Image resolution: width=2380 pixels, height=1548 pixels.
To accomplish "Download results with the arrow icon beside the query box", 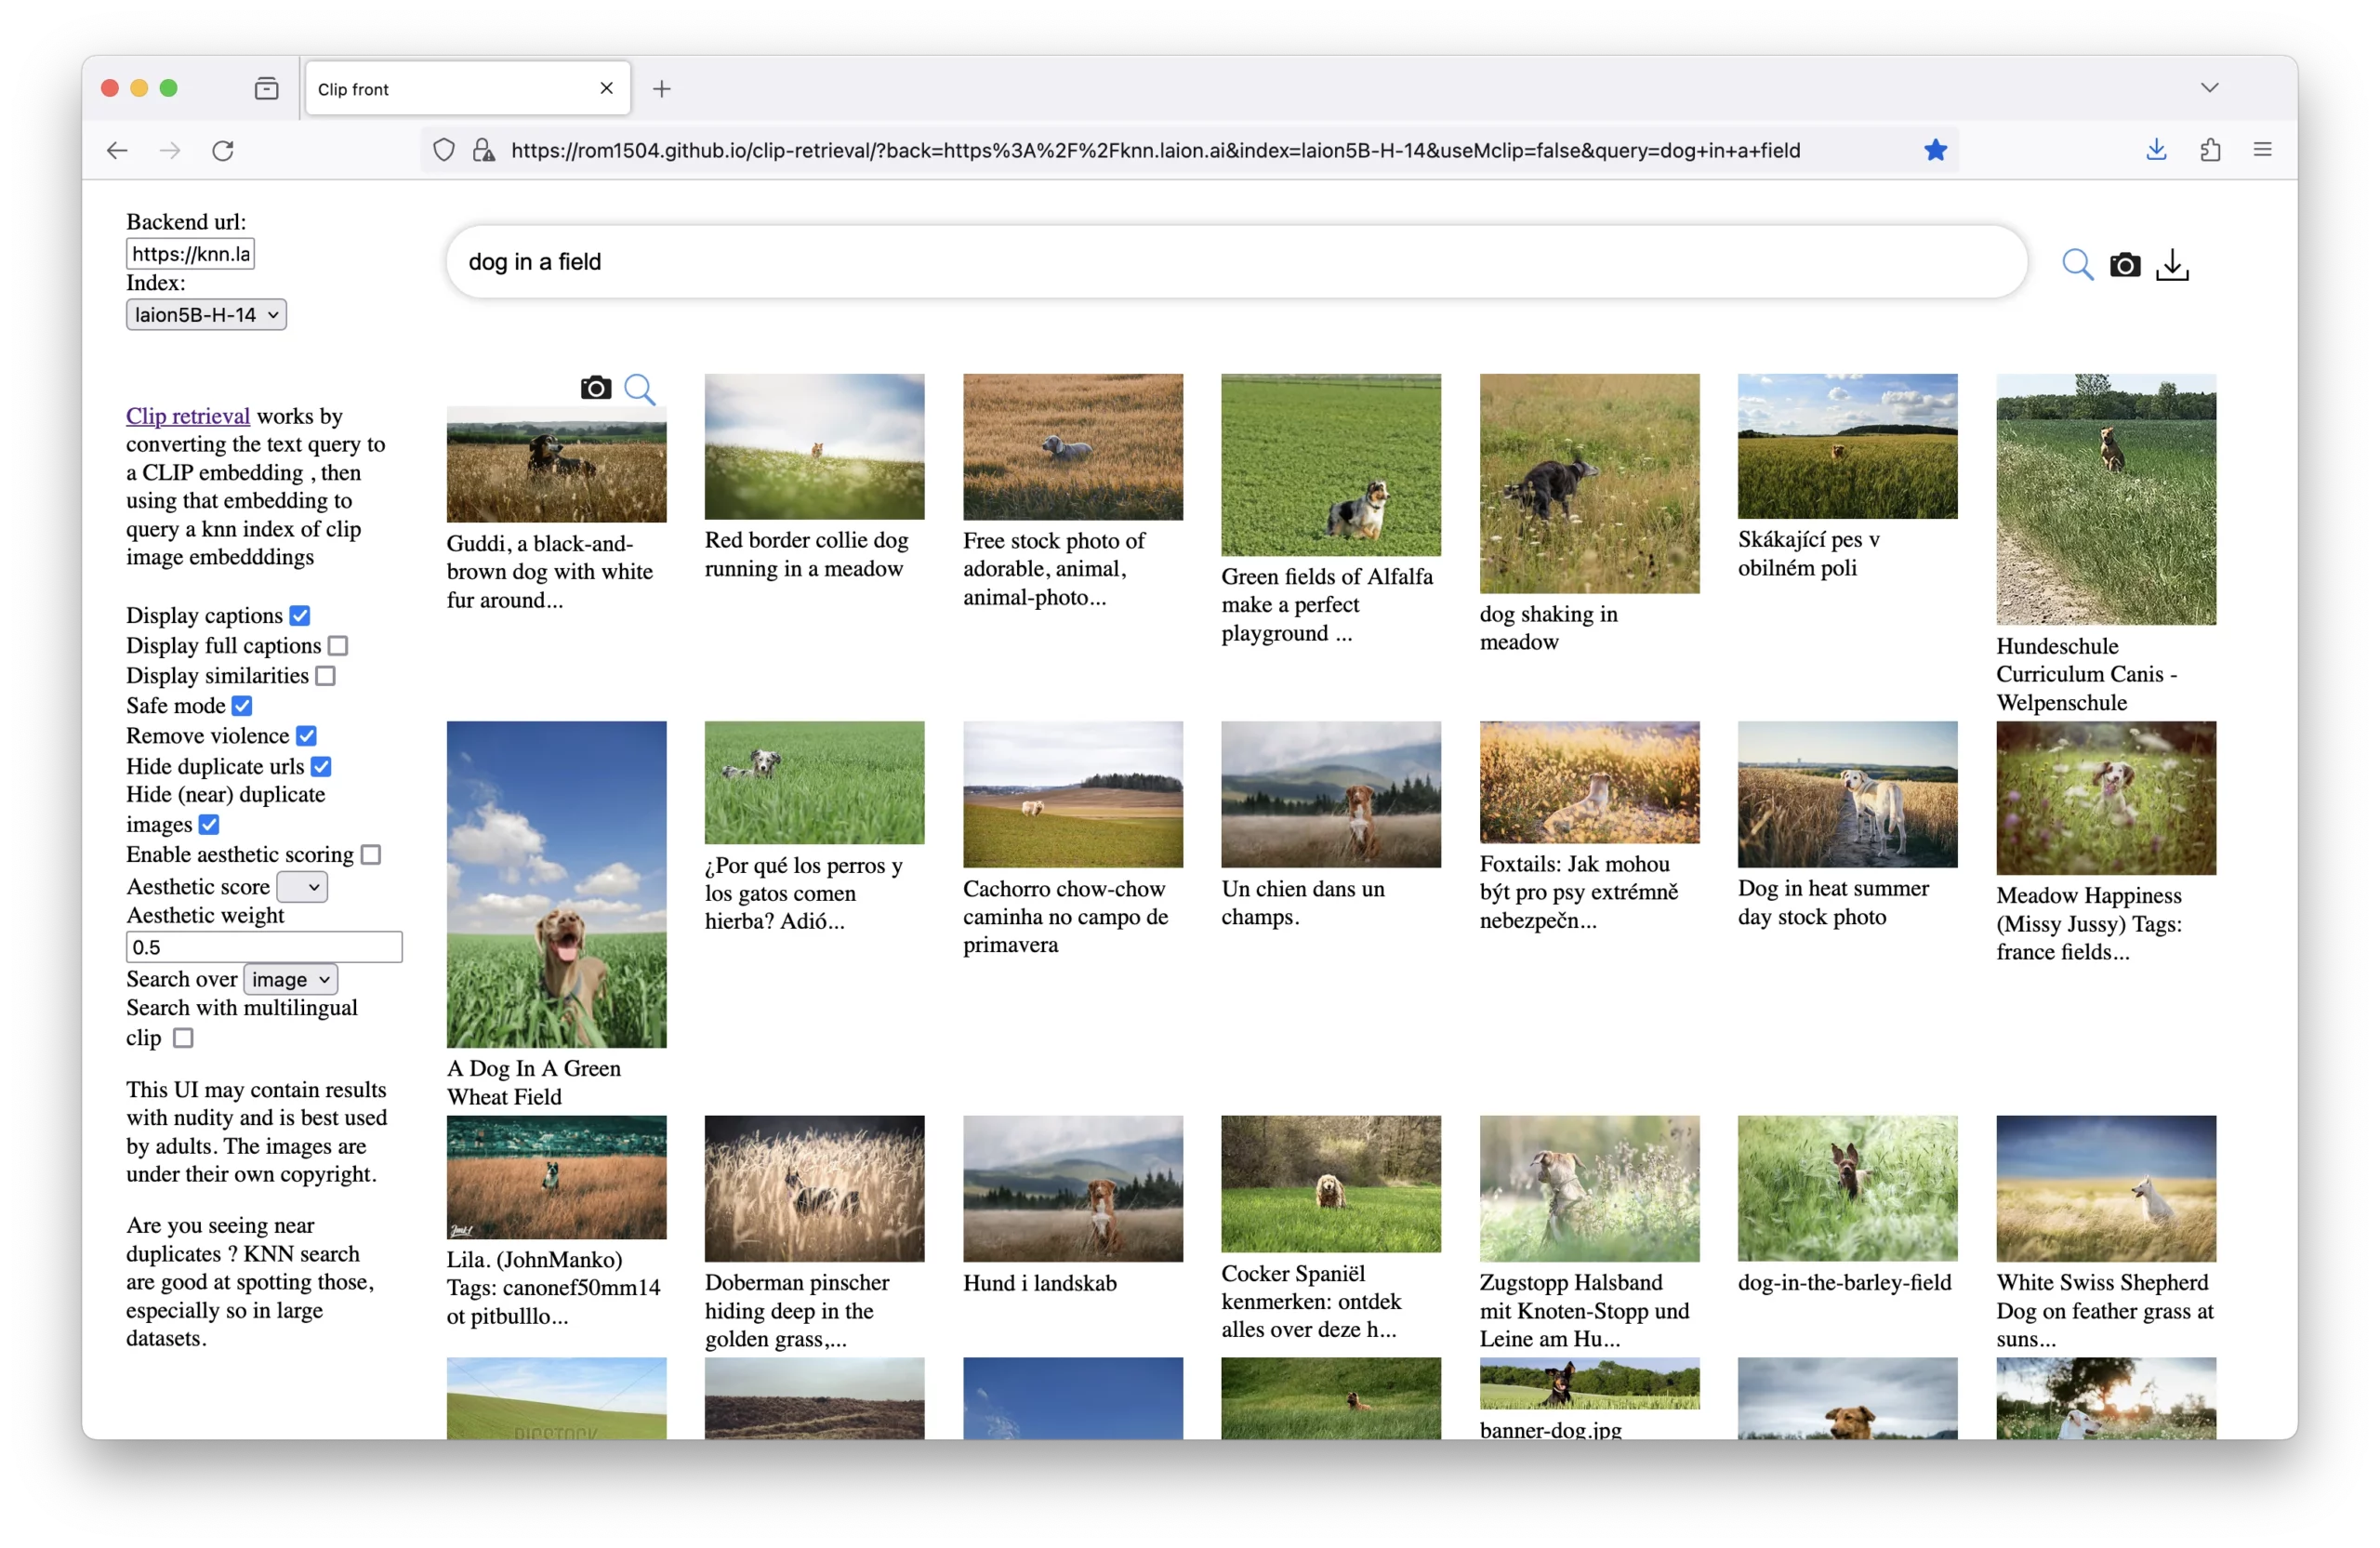I will click(2172, 264).
